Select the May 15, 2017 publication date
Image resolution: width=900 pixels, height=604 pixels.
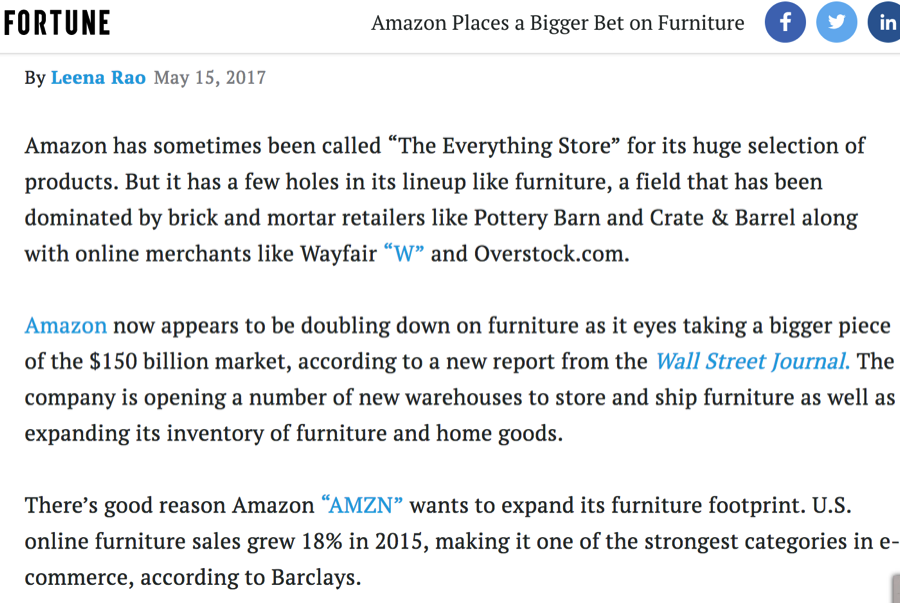[209, 77]
